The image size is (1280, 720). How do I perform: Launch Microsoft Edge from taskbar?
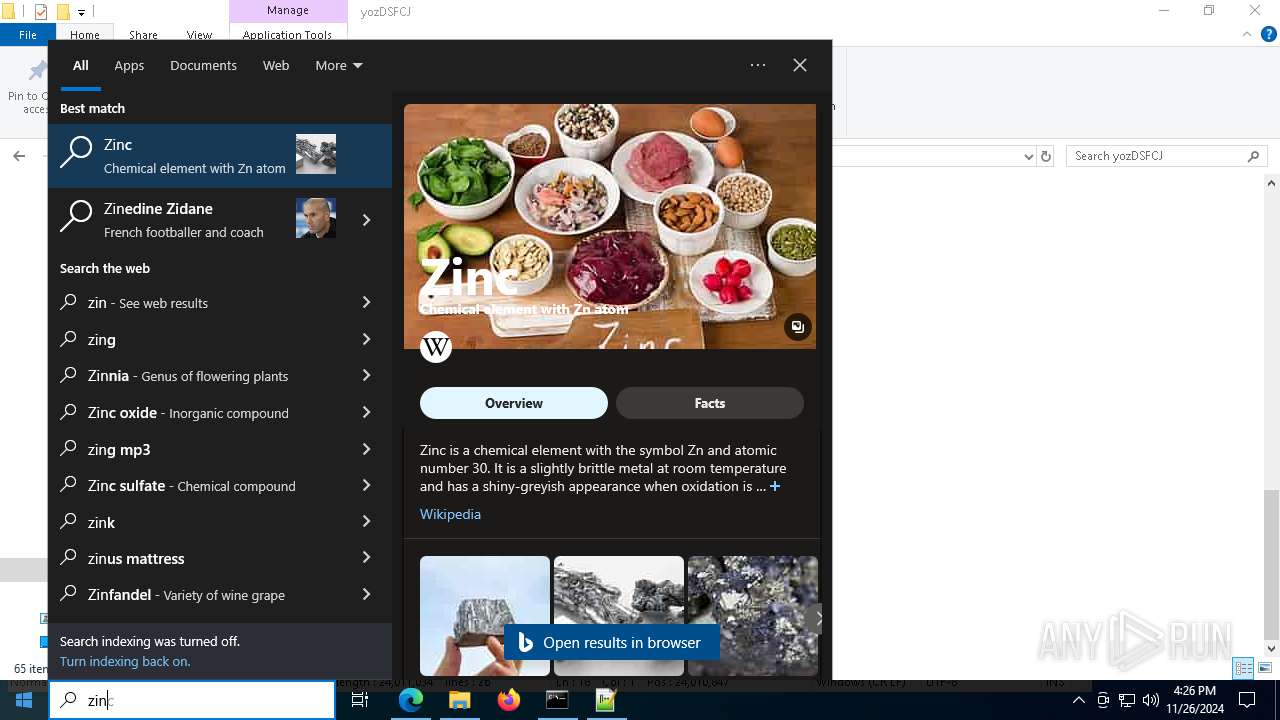(411, 700)
